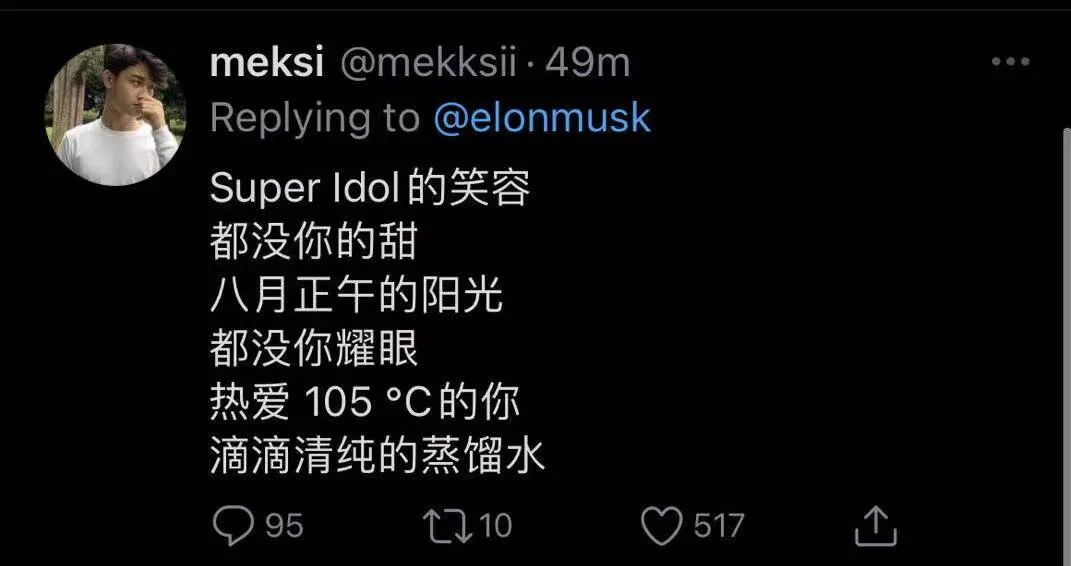Visit the @elonmusk mention link
Screen dimensions: 1071x566
click(x=542, y=118)
